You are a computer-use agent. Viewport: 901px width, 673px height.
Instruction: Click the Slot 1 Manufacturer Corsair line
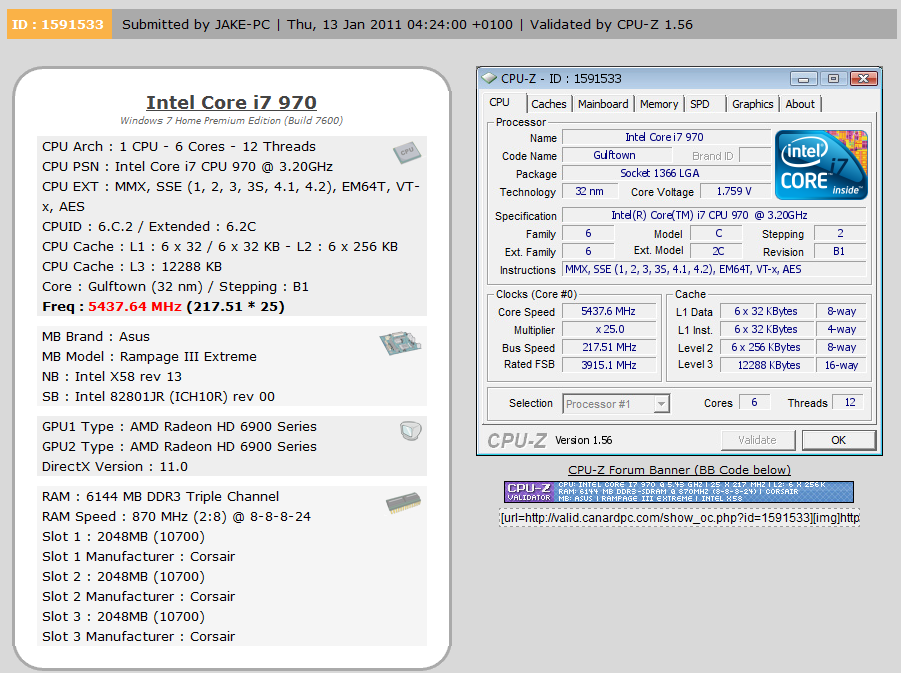point(138,557)
